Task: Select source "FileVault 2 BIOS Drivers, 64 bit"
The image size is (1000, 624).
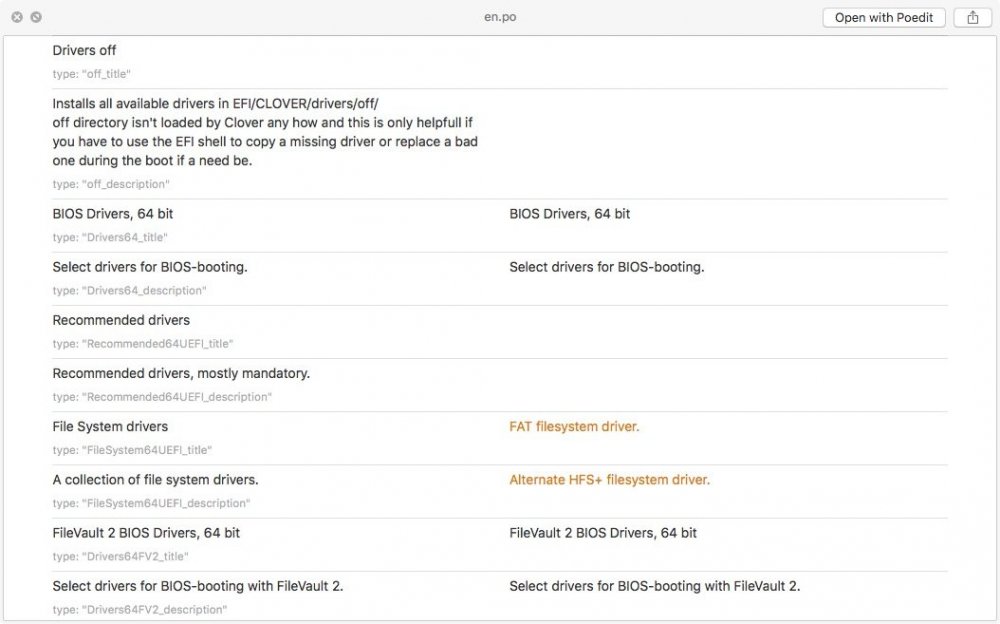Action: pyautogui.click(x=146, y=533)
